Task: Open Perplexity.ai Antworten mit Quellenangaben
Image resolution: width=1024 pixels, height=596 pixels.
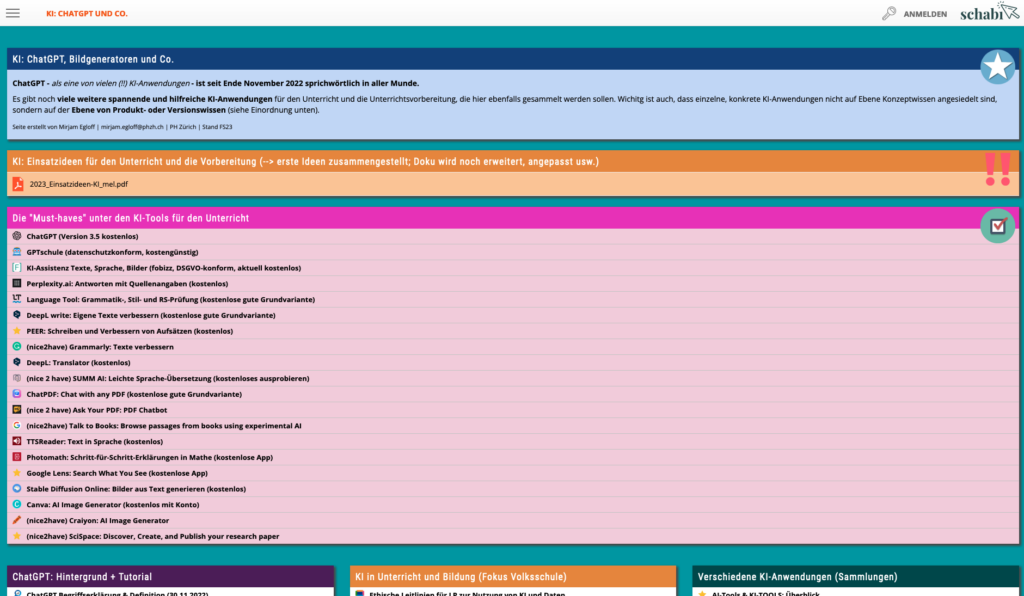Action: point(127,284)
